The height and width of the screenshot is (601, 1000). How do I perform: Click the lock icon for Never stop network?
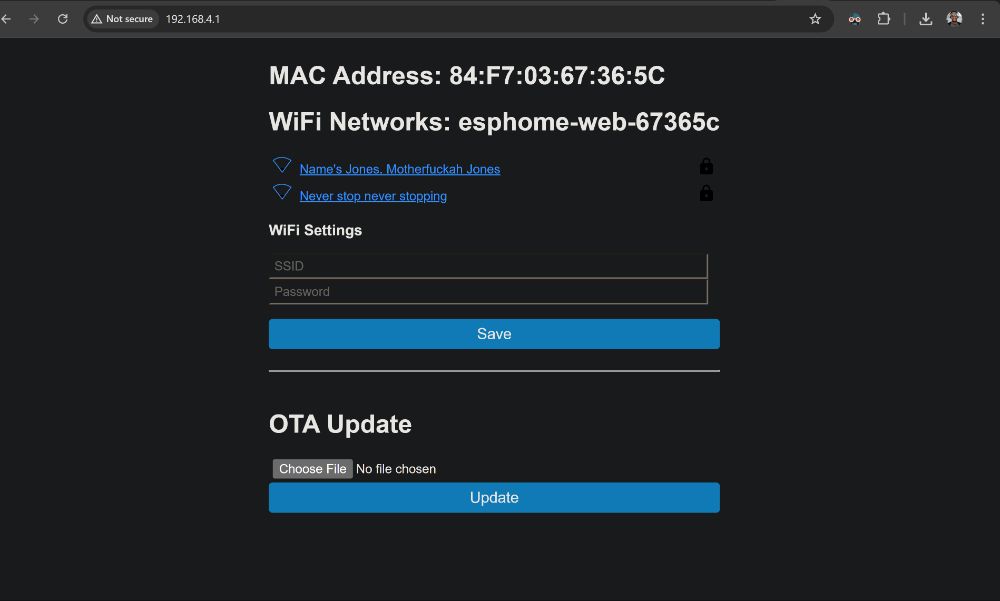click(706, 193)
